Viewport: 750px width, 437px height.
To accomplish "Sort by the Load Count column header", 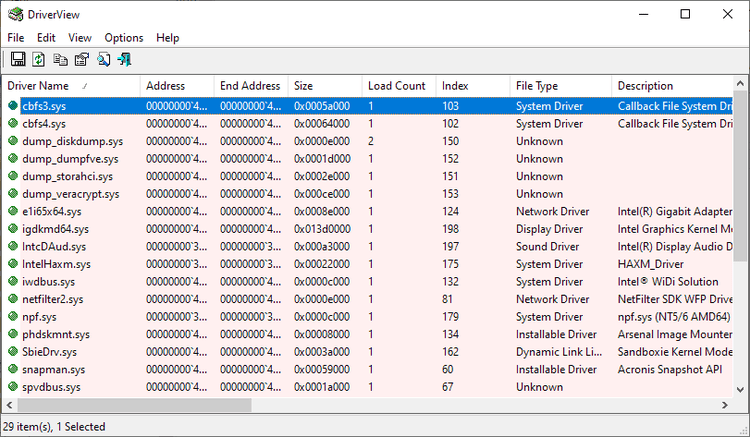I will point(399,86).
